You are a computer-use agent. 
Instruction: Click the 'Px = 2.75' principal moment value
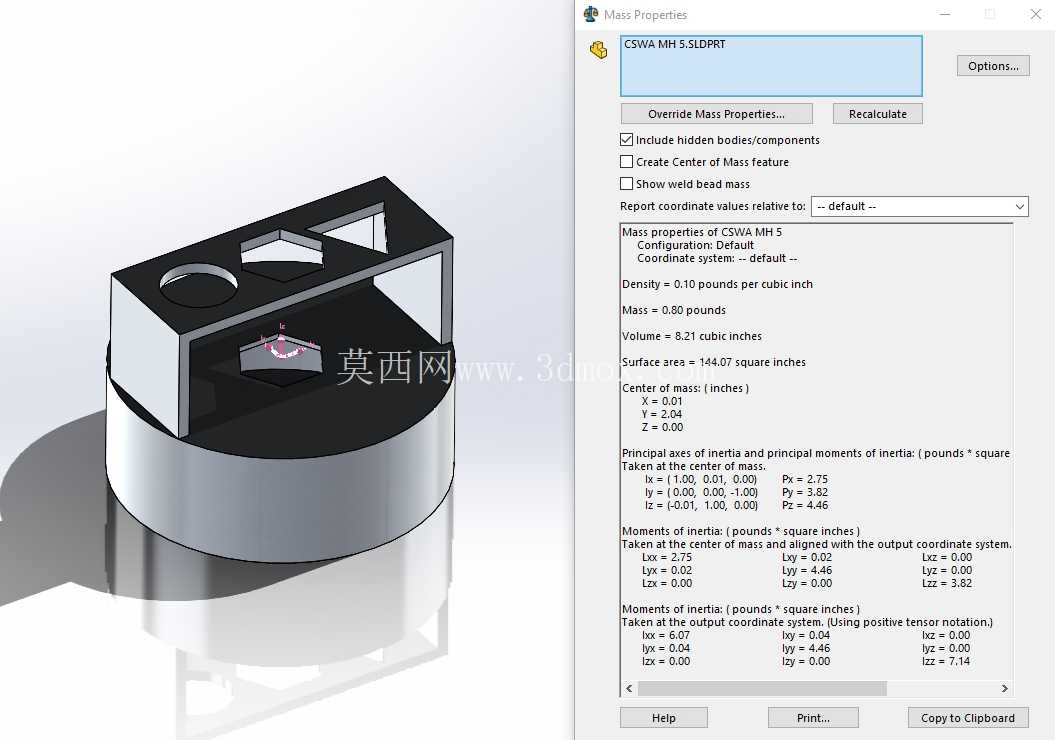point(805,479)
